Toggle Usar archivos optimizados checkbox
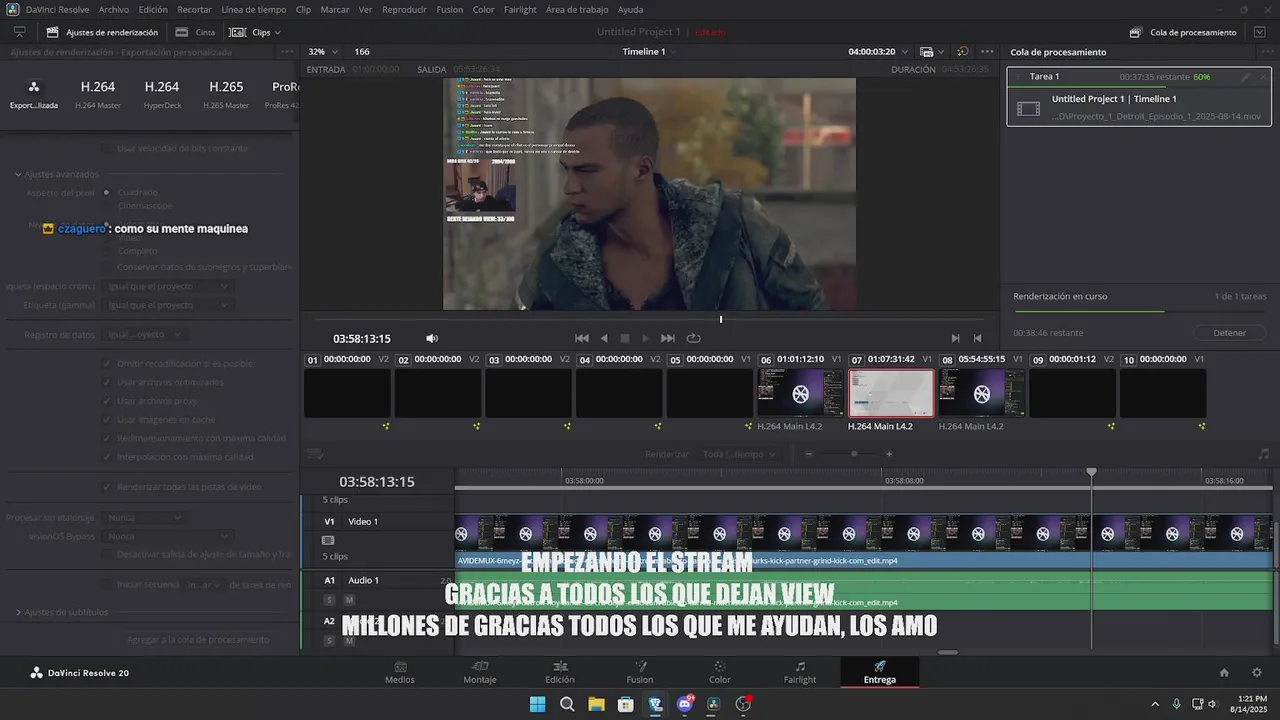Screen dimensions: 1280x720 [x=107, y=382]
